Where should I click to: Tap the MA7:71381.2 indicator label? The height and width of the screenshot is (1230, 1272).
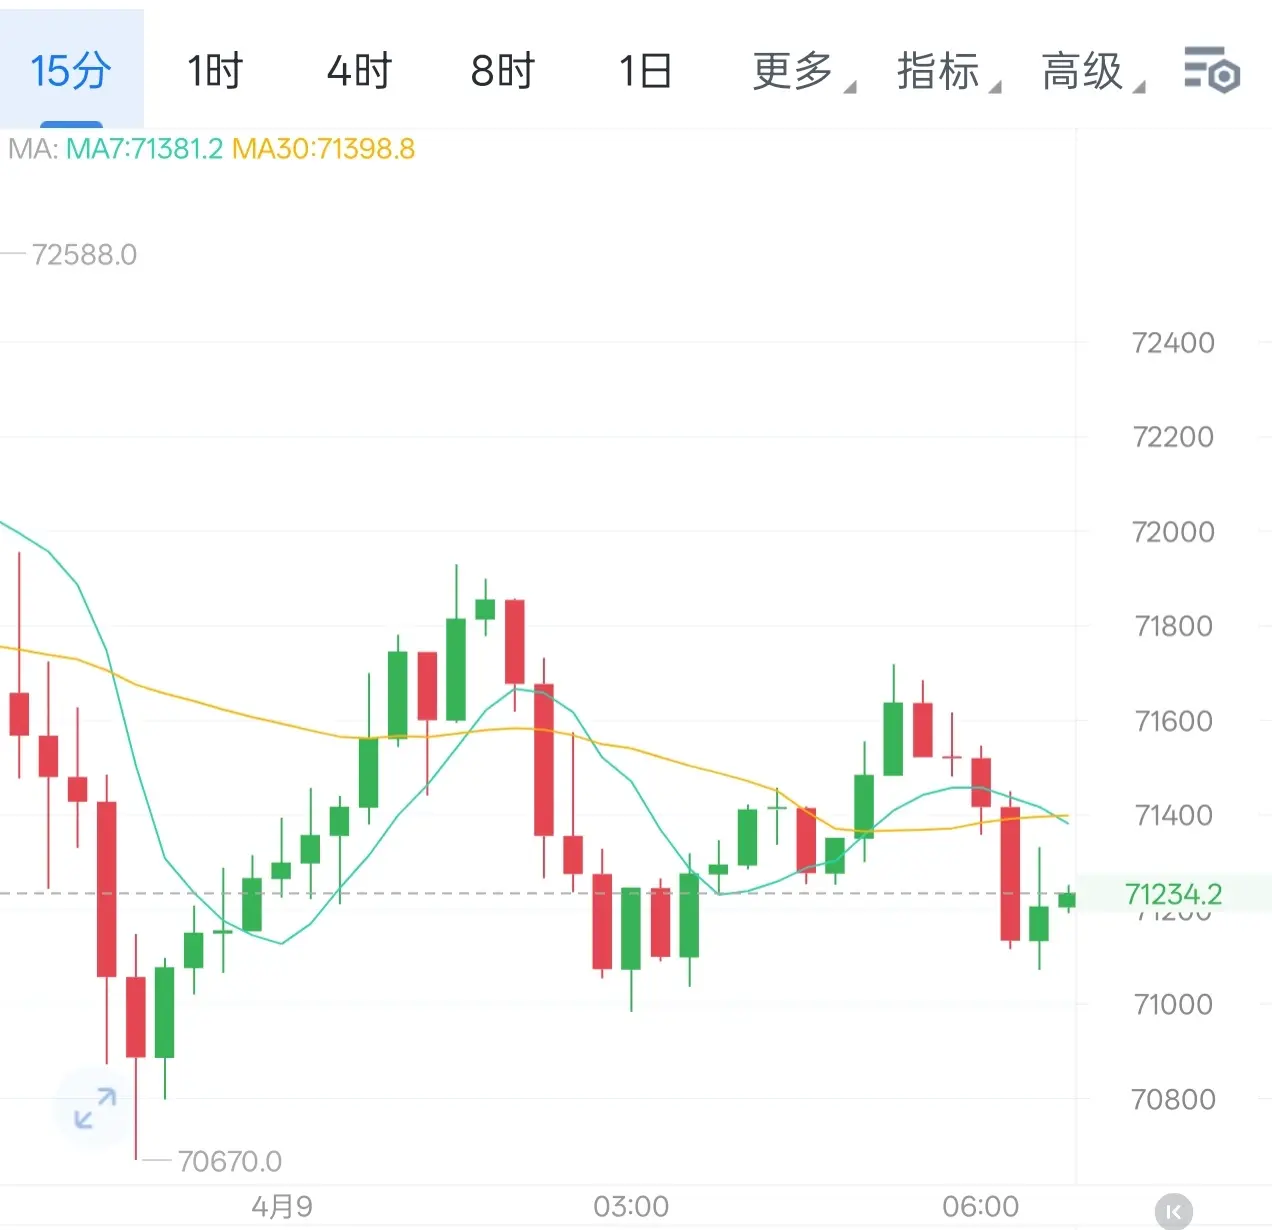(x=144, y=150)
